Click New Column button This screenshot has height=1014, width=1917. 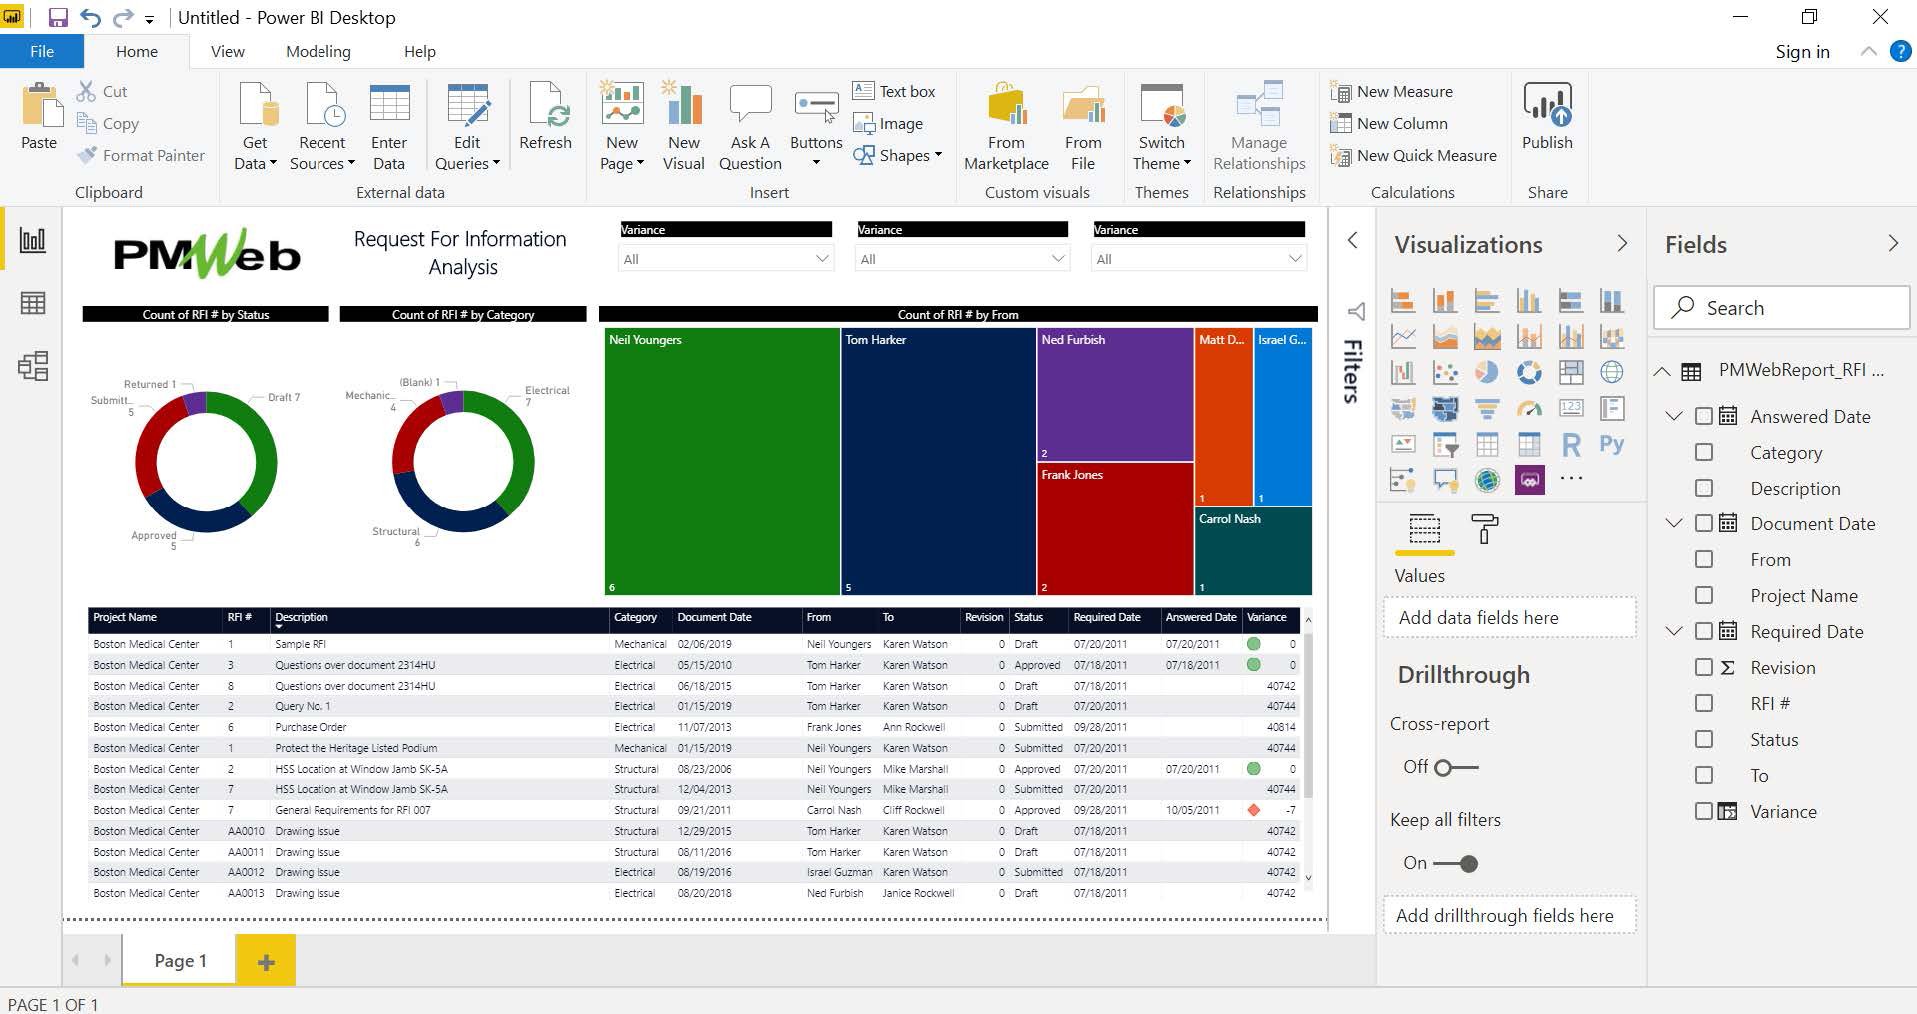coord(1389,123)
